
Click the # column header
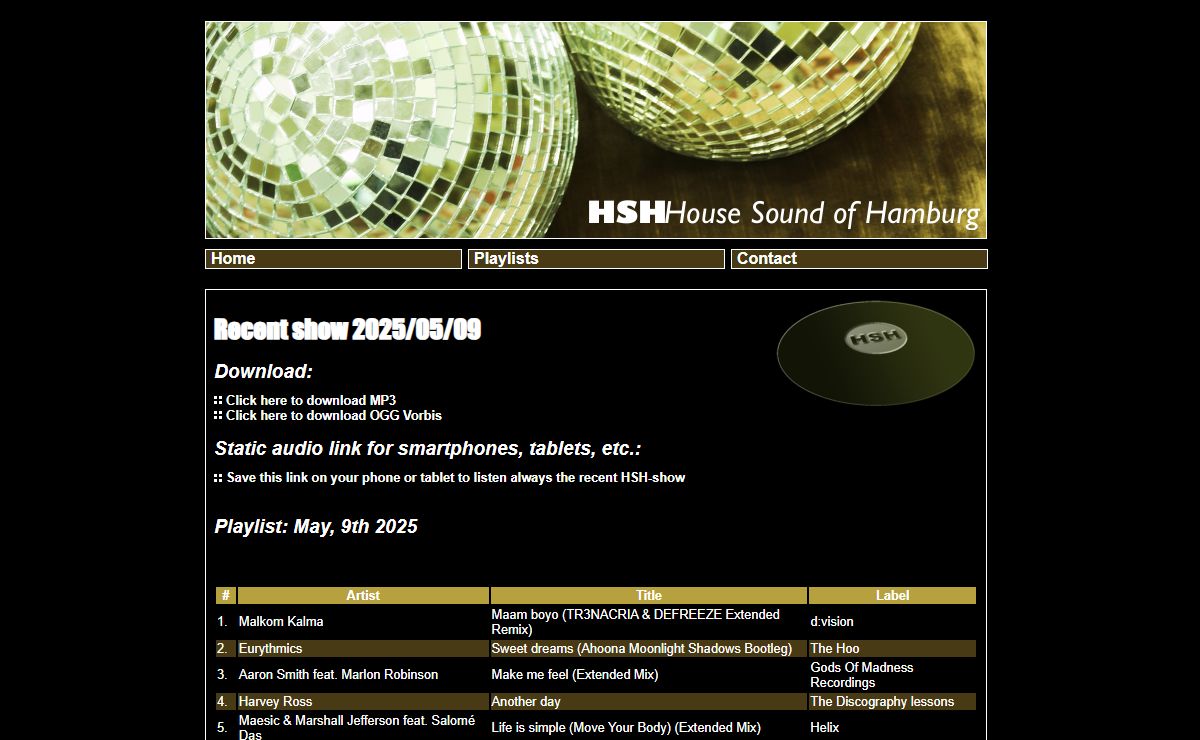click(226, 595)
